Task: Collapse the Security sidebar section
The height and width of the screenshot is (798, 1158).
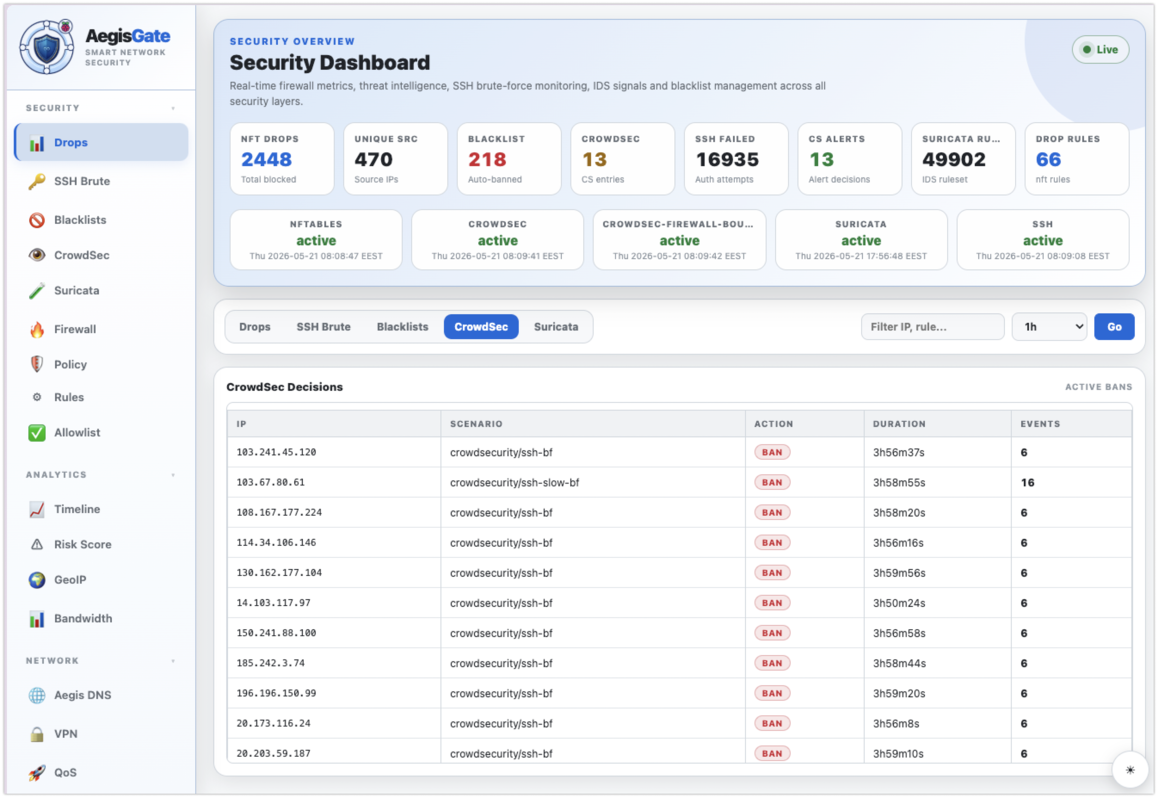Action: 174,109
